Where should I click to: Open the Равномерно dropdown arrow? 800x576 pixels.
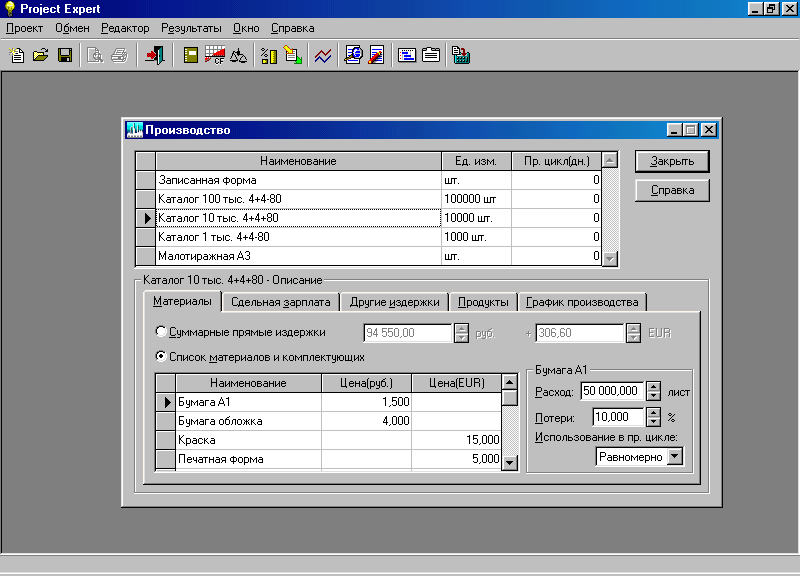pos(675,456)
